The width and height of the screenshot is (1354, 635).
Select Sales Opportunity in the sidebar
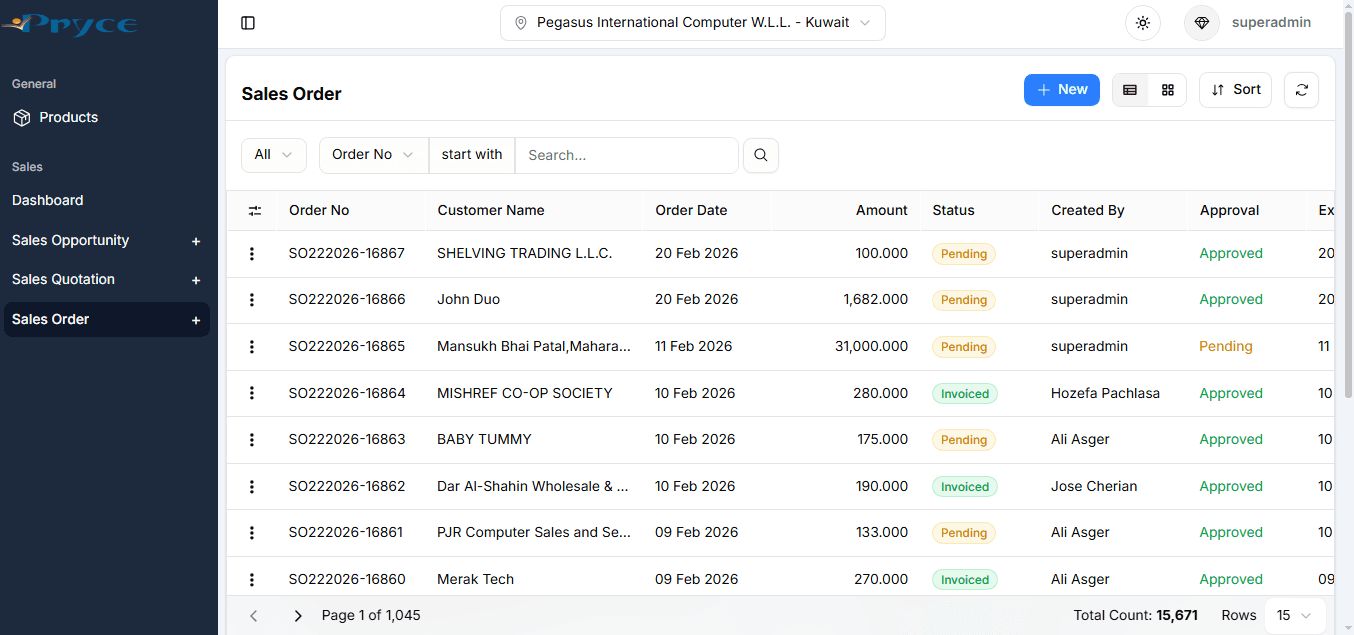(70, 240)
